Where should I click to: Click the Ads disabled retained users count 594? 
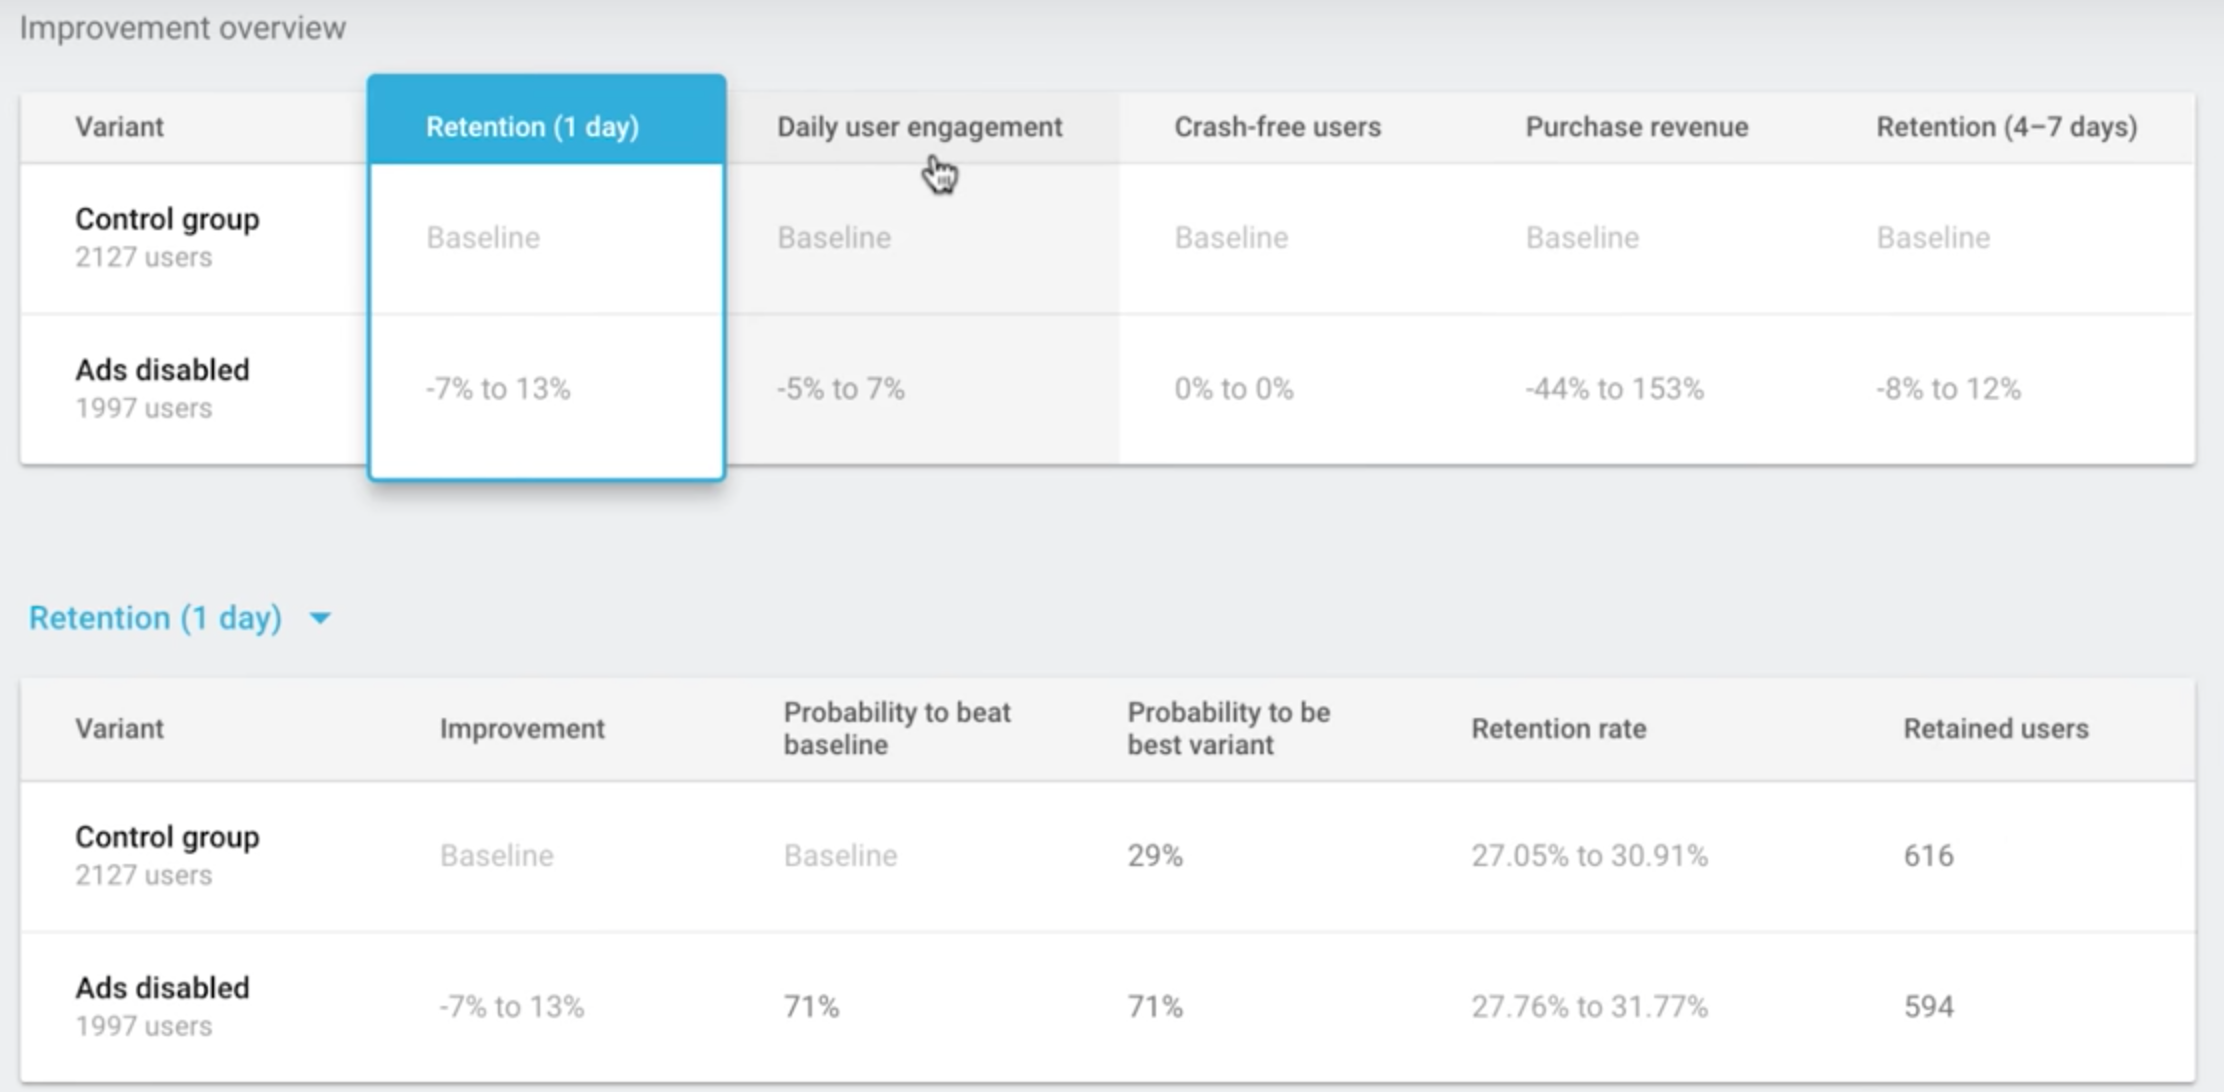[1928, 1006]
